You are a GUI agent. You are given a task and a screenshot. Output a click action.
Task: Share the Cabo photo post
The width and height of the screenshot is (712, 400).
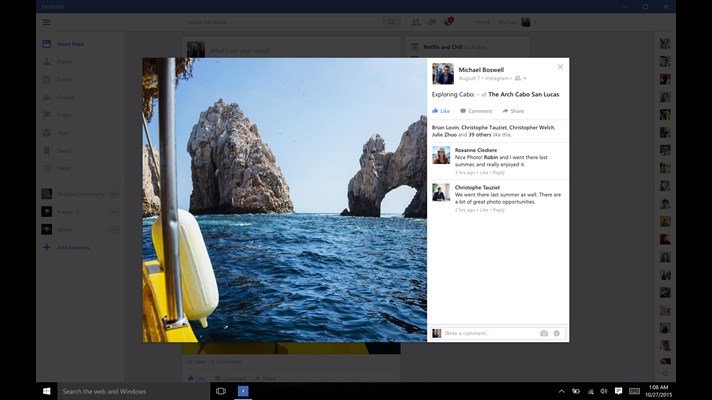coord(513,111)
